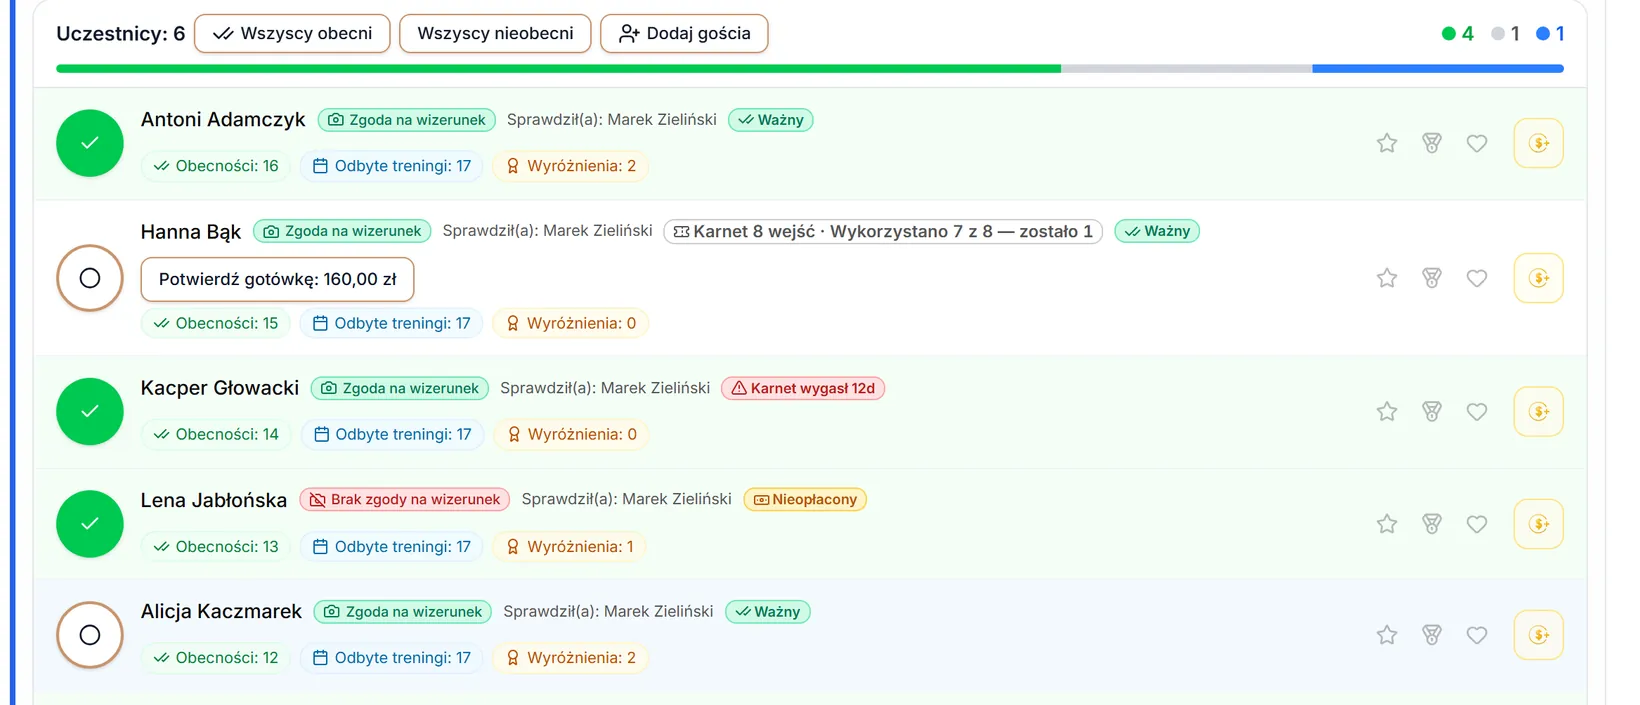Click 'Obecności: 12' chip

coord(216,657)
